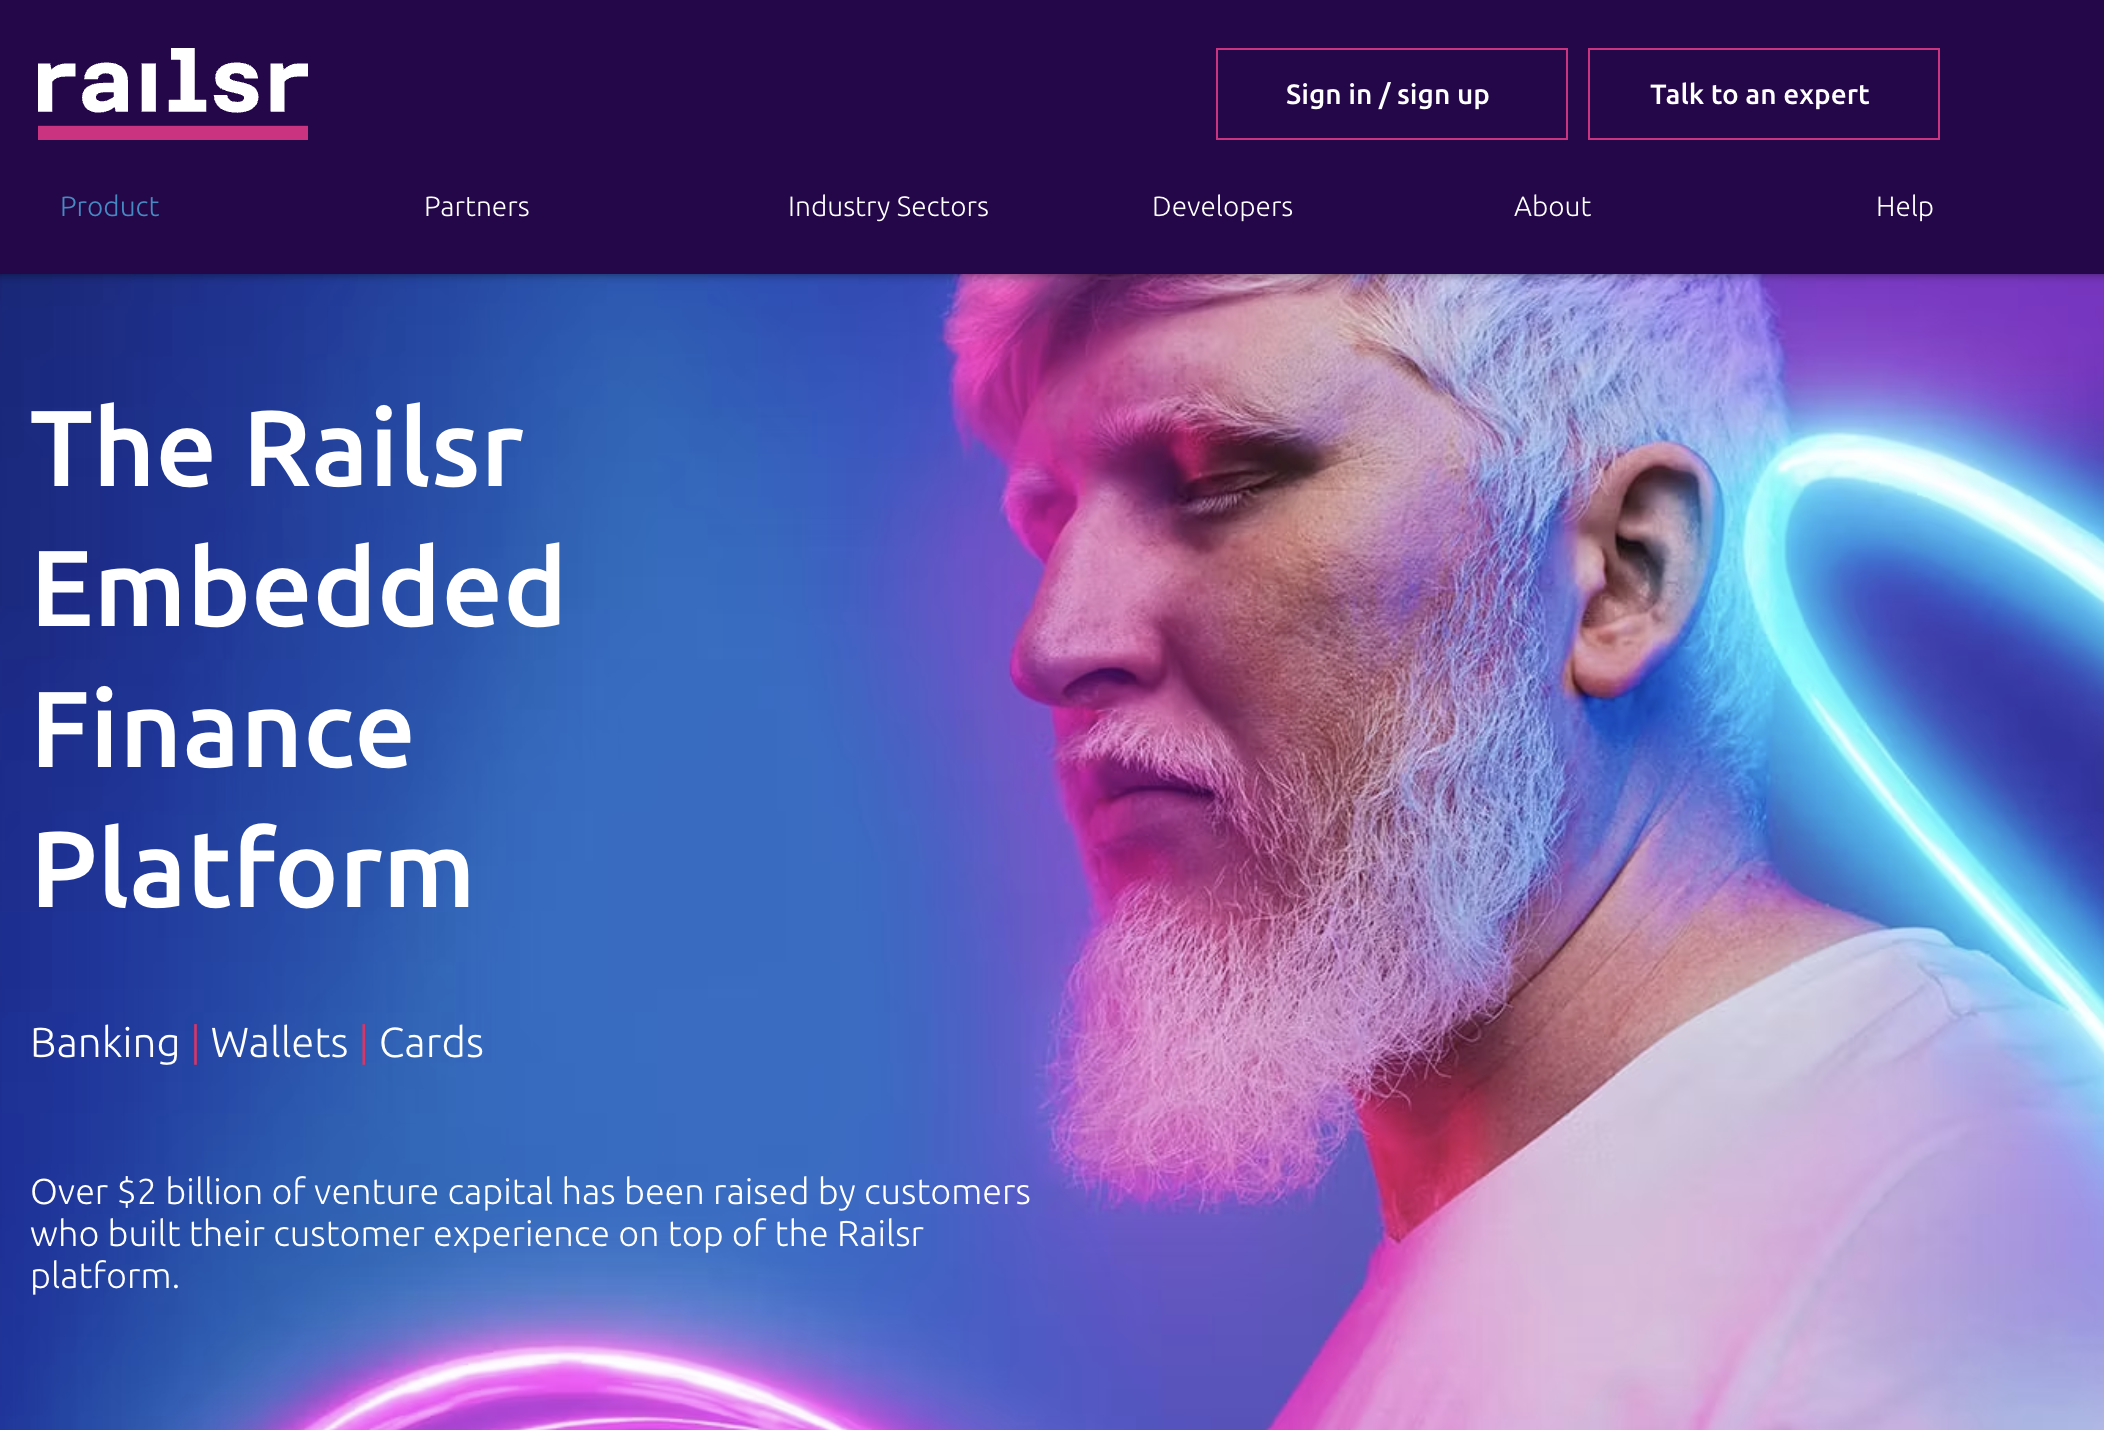Click the word Finance in headline
This screenshot has height=1430, width=2104.
222,729
